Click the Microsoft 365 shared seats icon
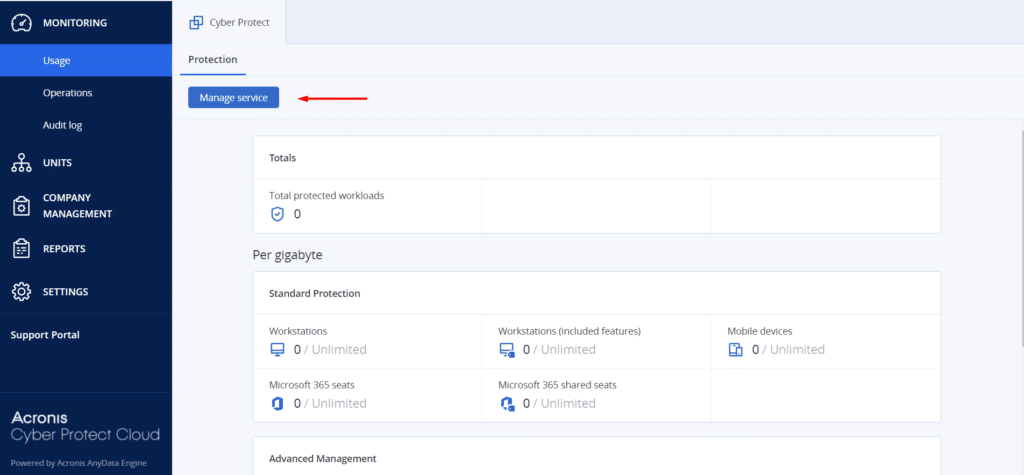The width and height of the screenshot is (1024, 475). tap(507, 404)
